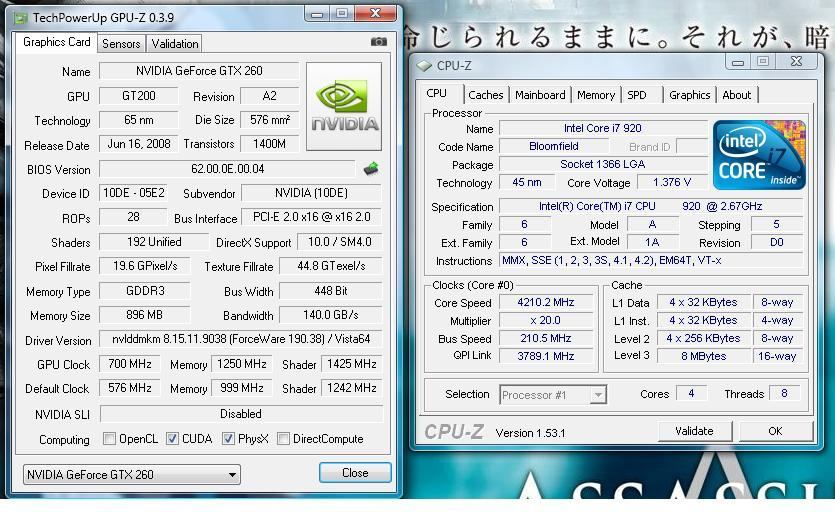835x512 pixels.
Task: Click the NVIDIA SLI Disabled field
Action: click(241, 414)
